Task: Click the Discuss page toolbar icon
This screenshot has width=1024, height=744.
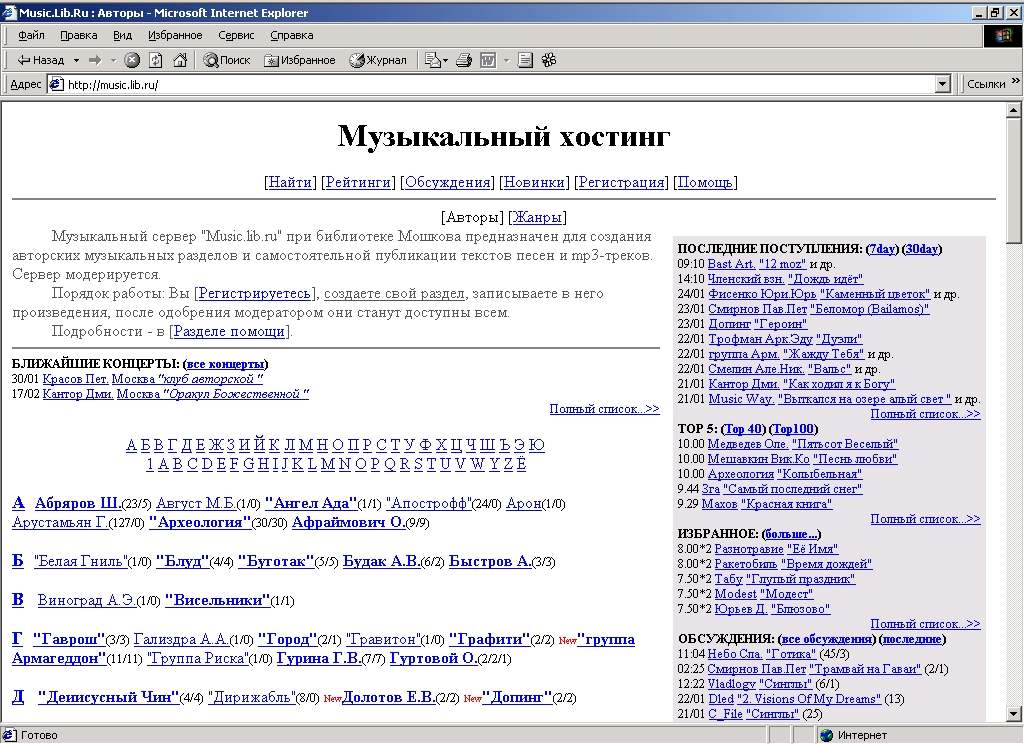Action: point(525,60)
